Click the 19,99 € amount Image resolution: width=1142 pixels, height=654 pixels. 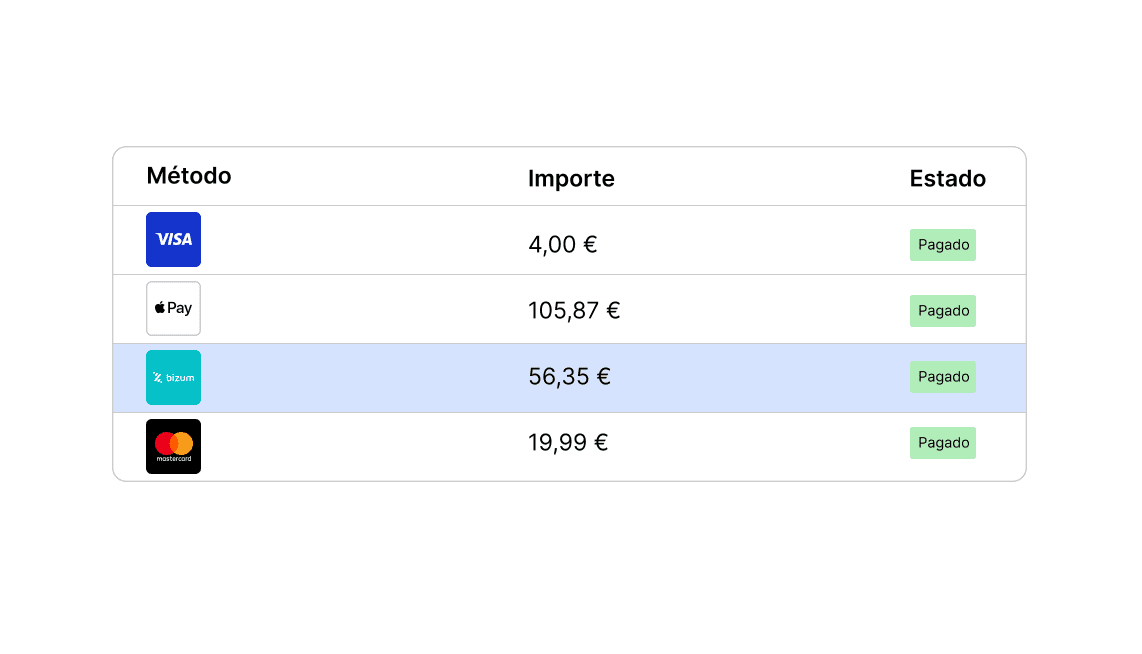tap(568, 443)
